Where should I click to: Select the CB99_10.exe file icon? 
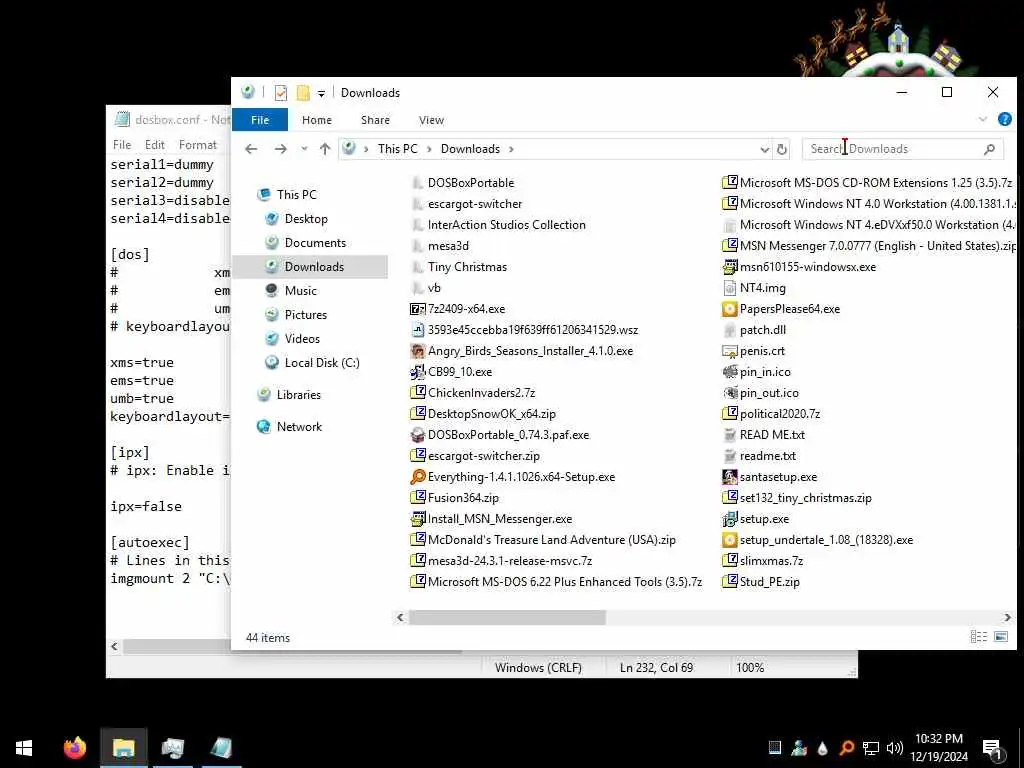[417, 372]
